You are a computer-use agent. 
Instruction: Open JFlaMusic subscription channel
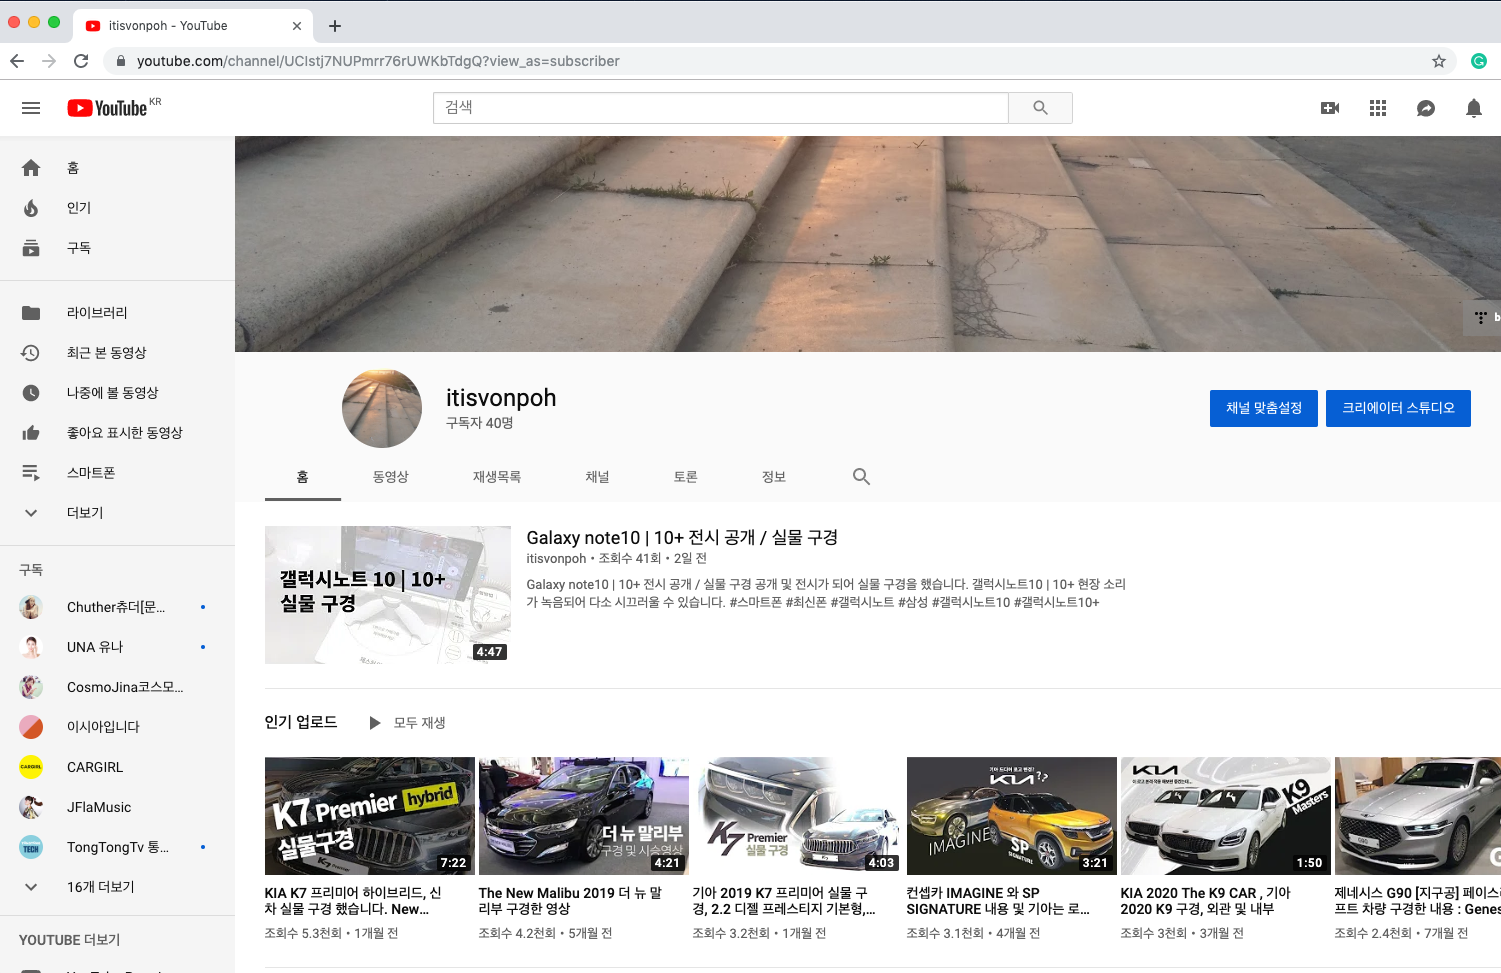pyautogui.click(x=117, y=807)
